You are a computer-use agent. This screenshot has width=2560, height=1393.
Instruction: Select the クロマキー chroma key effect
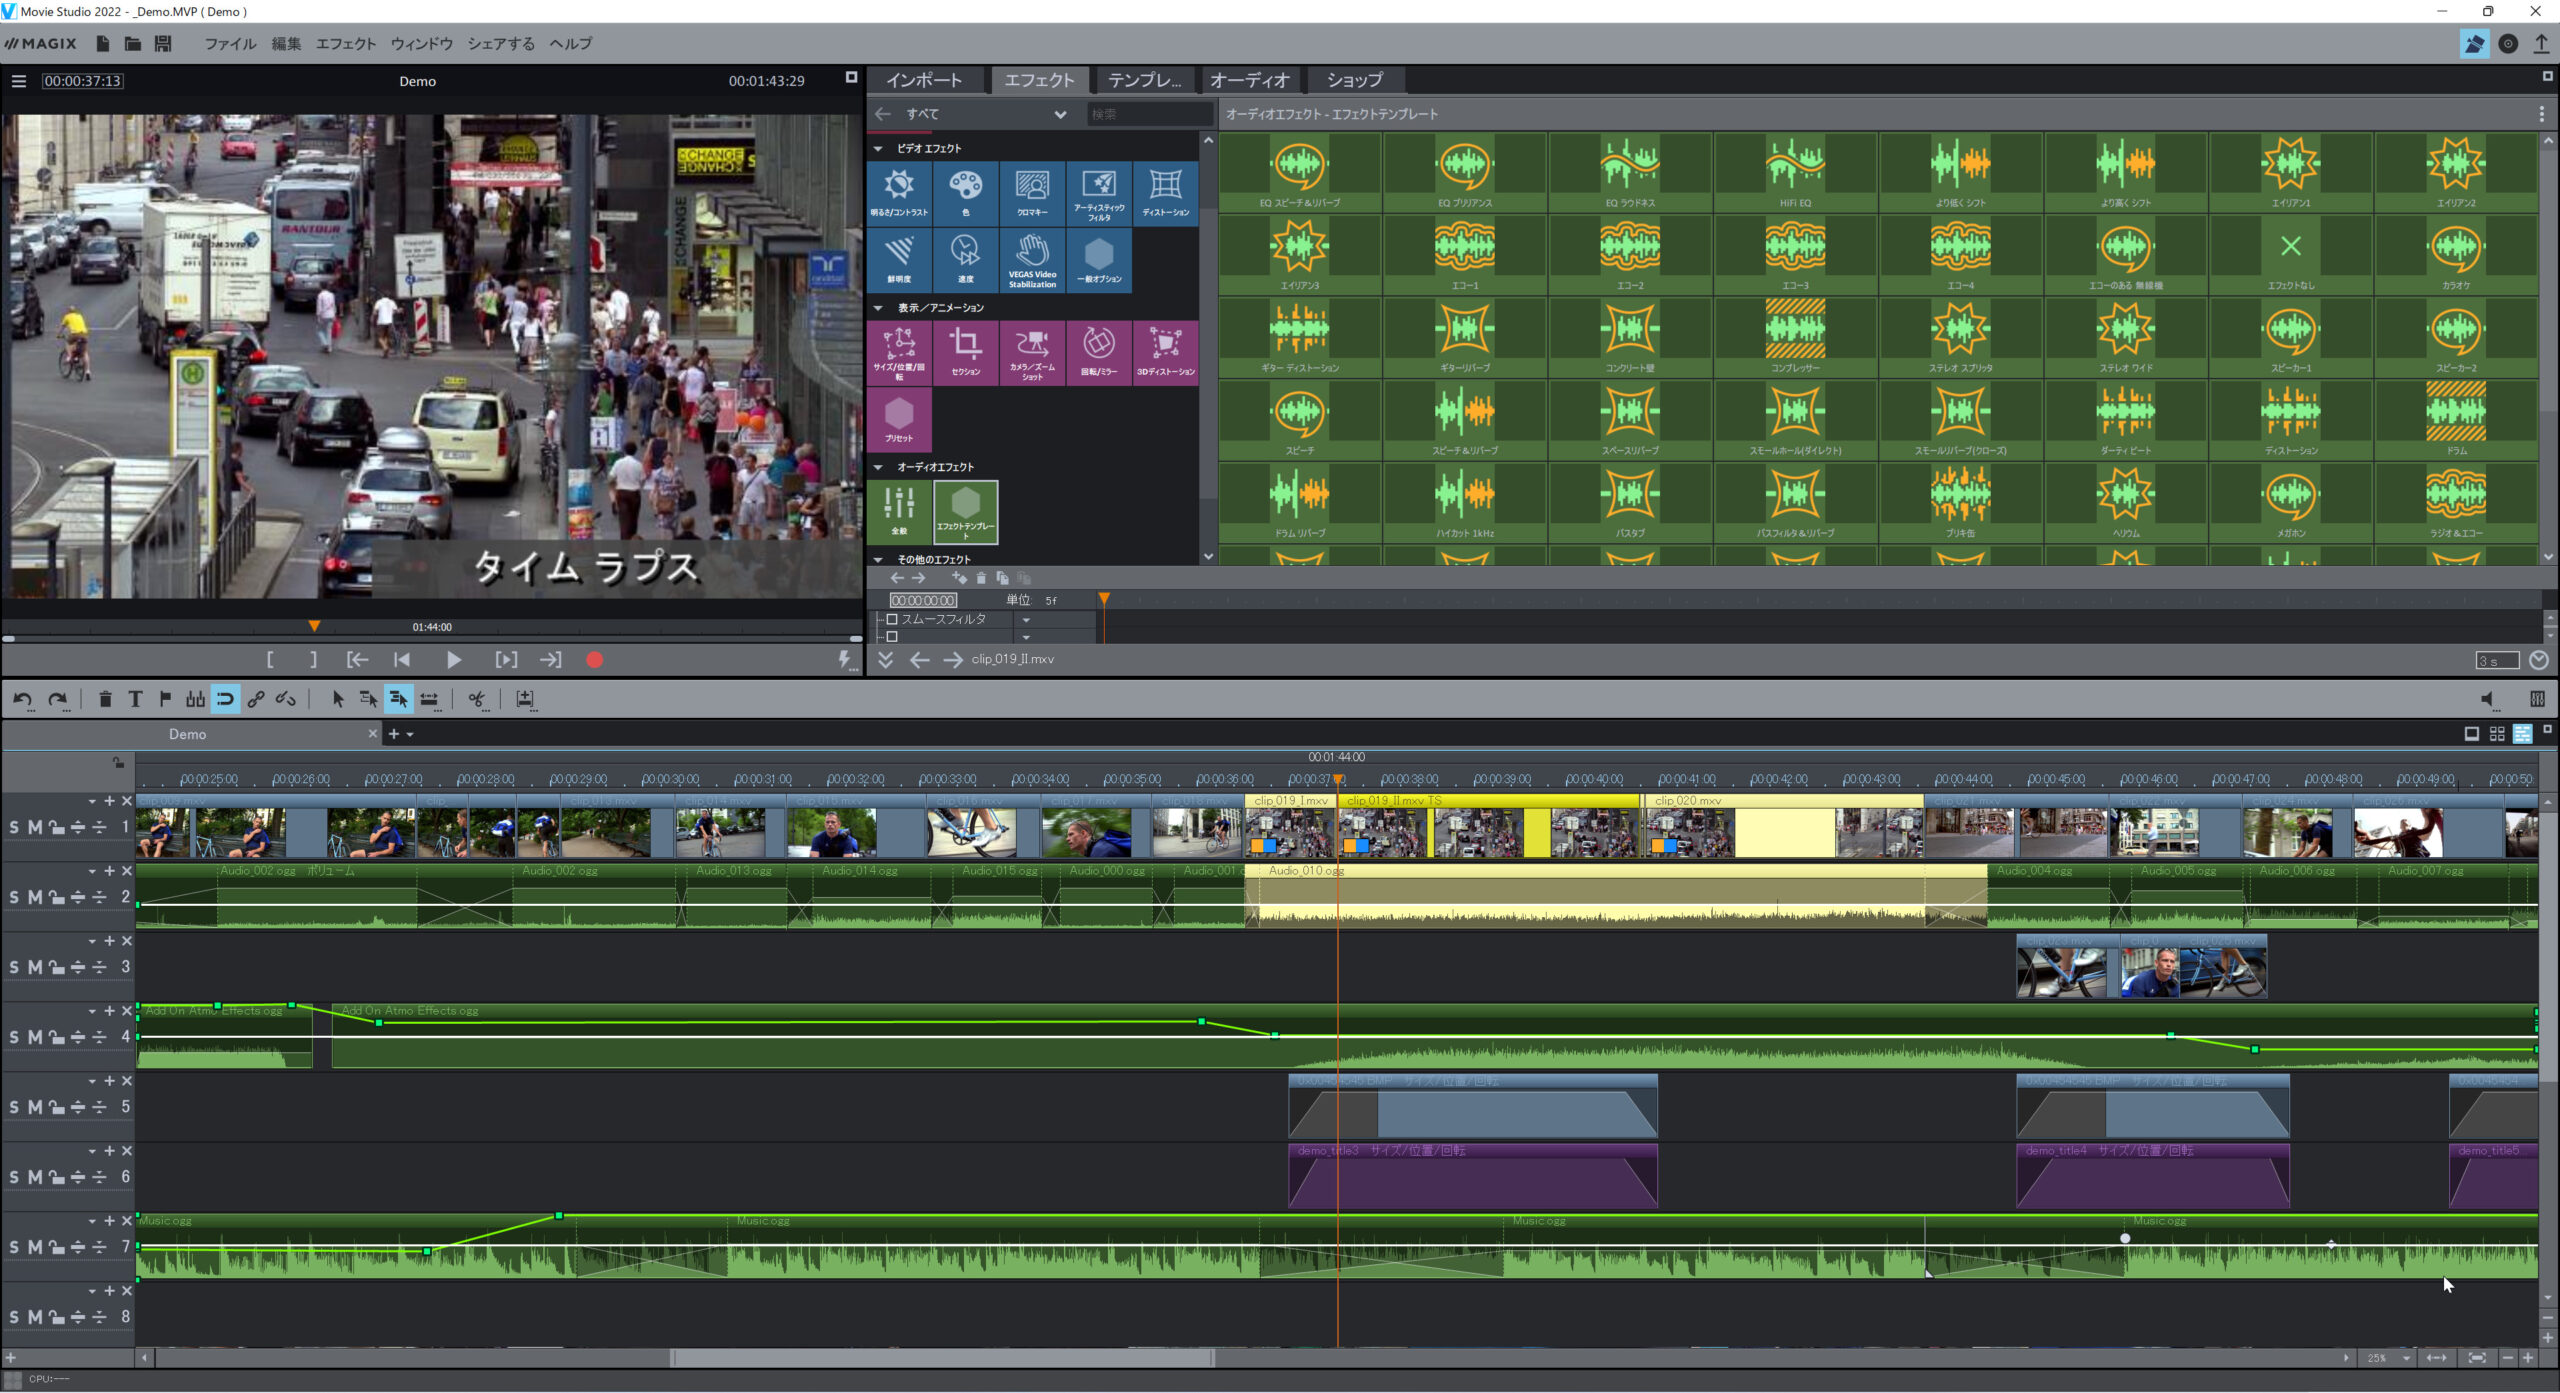coord(1032,193)
